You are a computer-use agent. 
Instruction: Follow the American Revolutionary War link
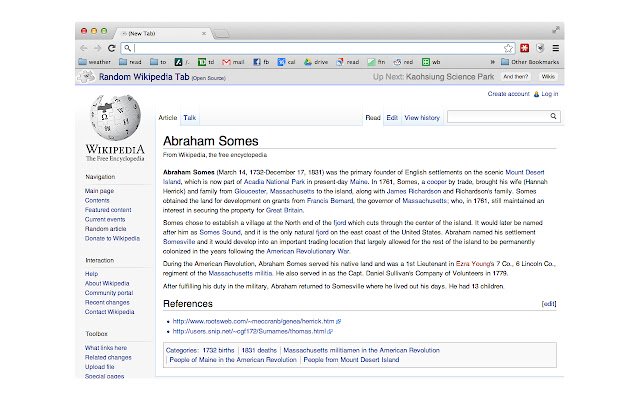point(308,251)
